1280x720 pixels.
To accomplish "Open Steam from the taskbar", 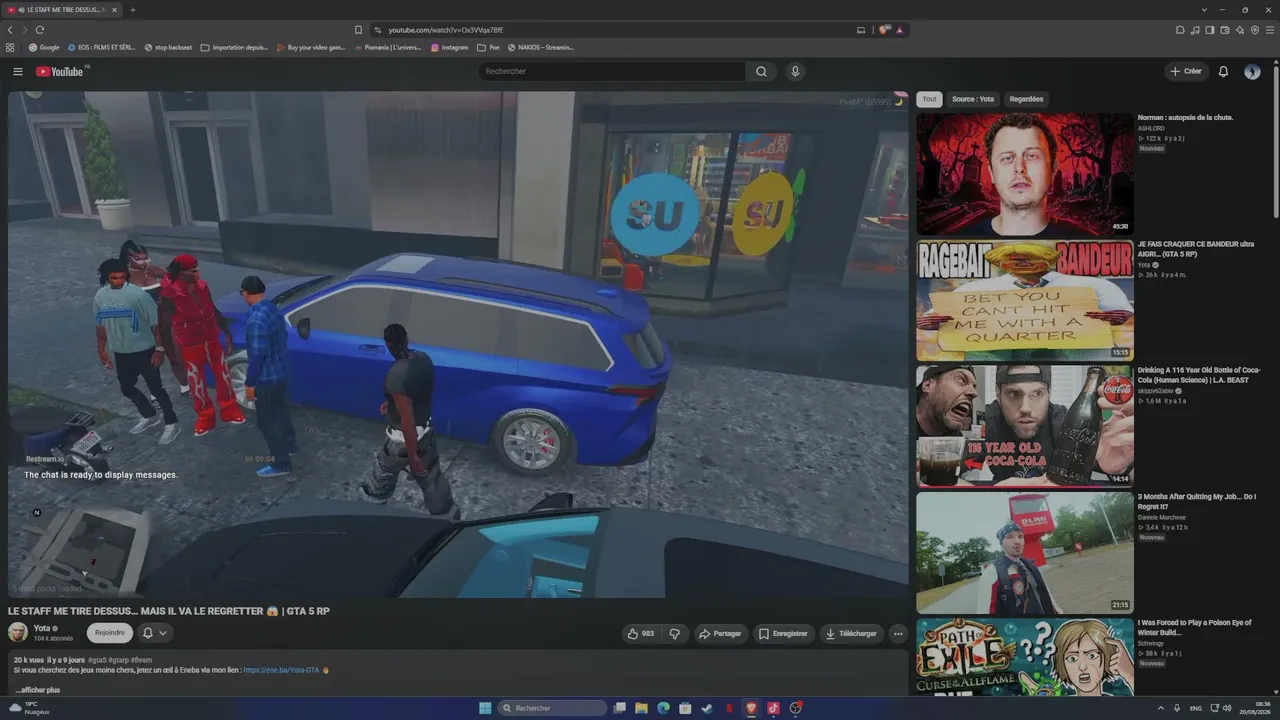I will click(x=707, y=708).
